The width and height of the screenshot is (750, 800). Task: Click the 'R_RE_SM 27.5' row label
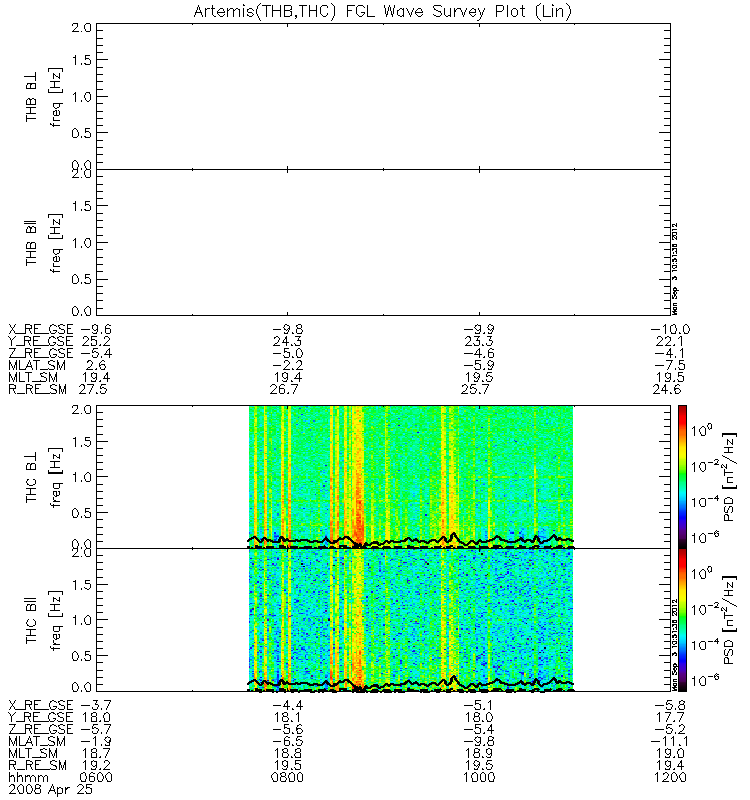coord(59,389)
